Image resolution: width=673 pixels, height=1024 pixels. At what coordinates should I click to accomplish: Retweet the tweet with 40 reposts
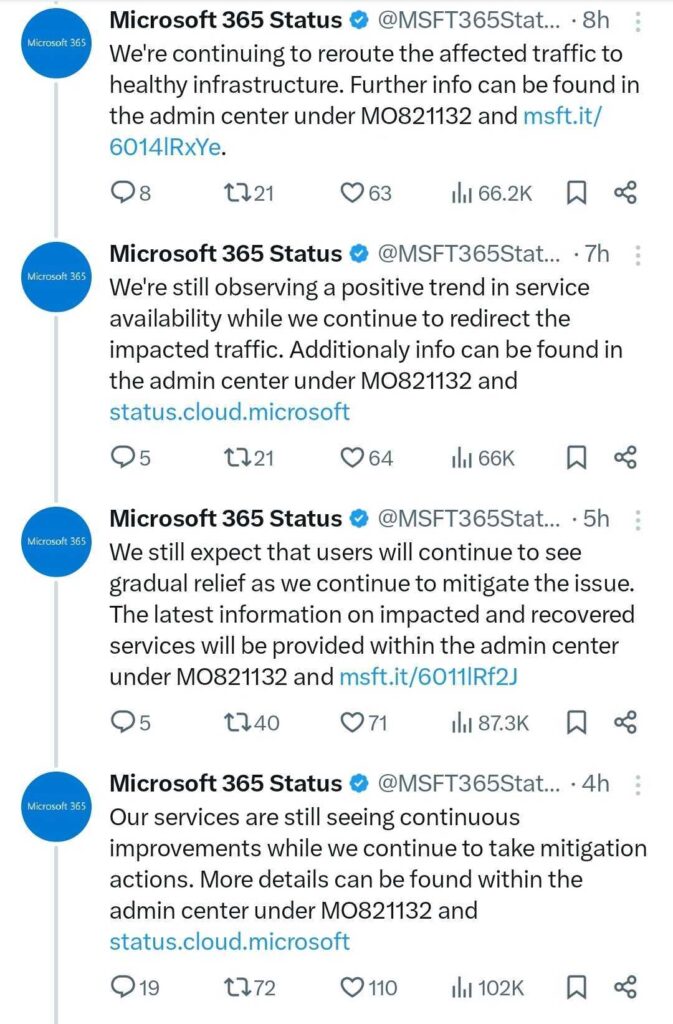click(x=232, y=722)
